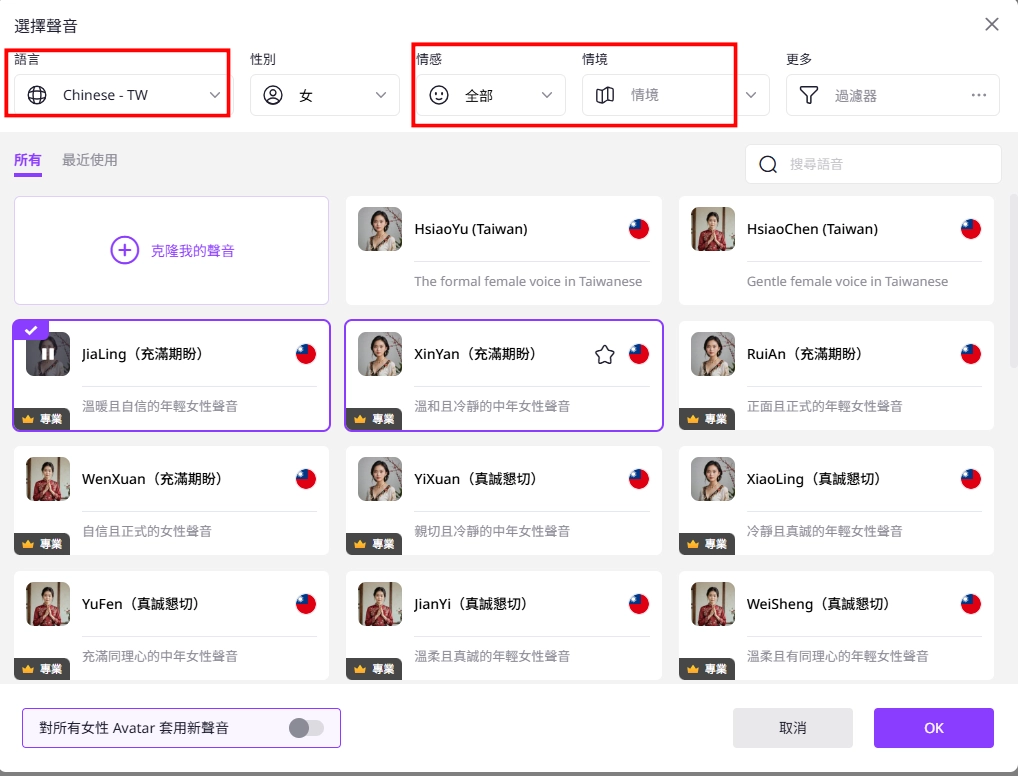This screenshot has width=1018, height=776.
Task: Expand the emotion dropdown showing 全部
Action: tap(546, 95)
